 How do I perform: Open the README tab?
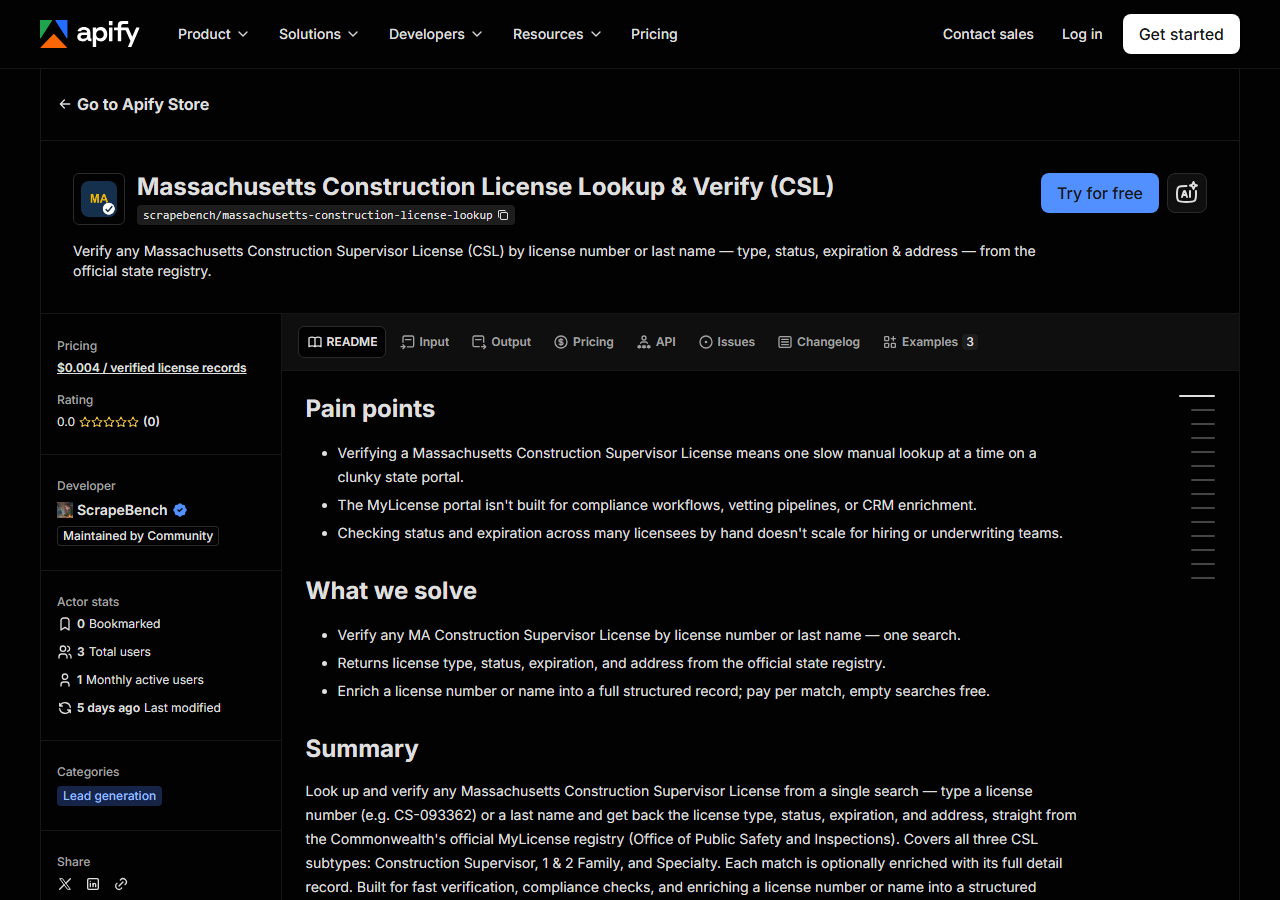342,342
